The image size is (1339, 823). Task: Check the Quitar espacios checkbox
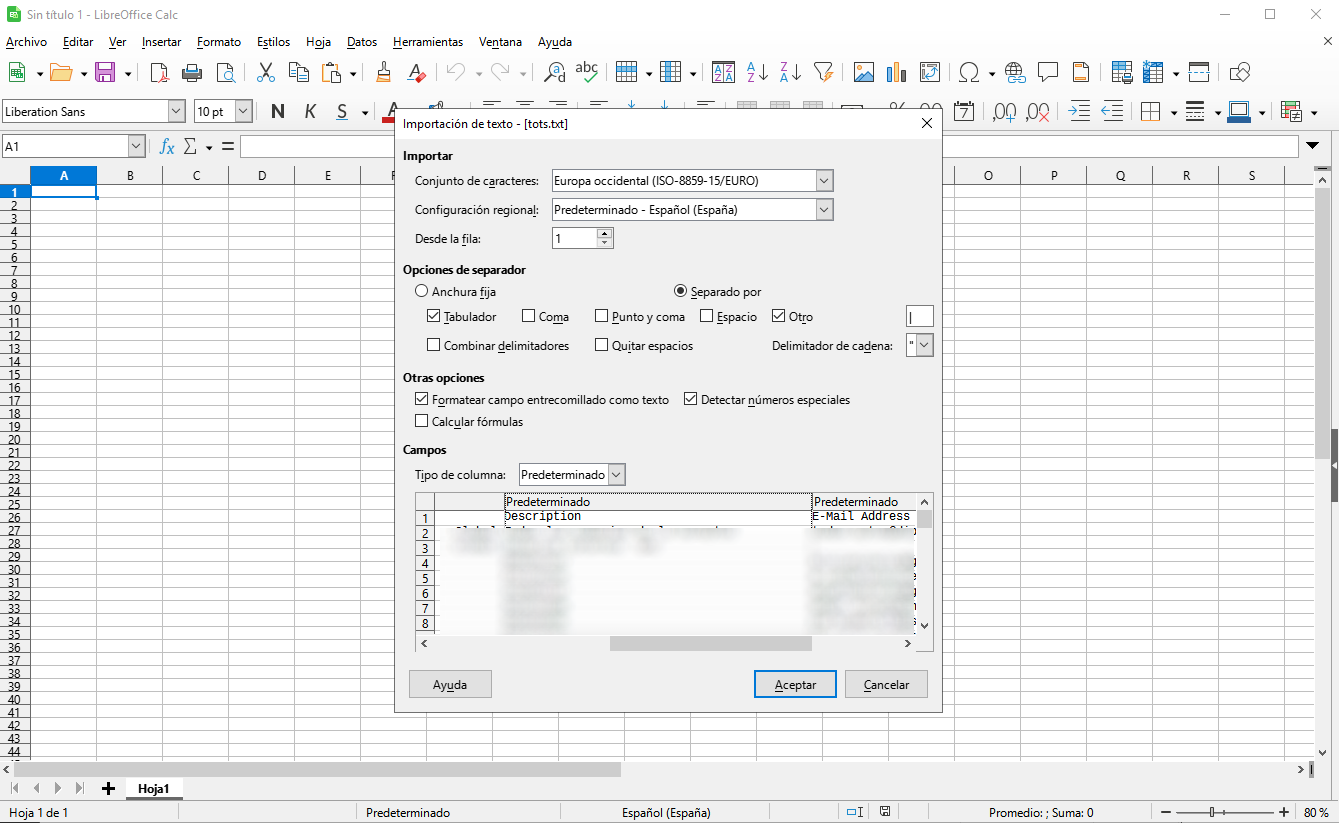tap(601, 345)
